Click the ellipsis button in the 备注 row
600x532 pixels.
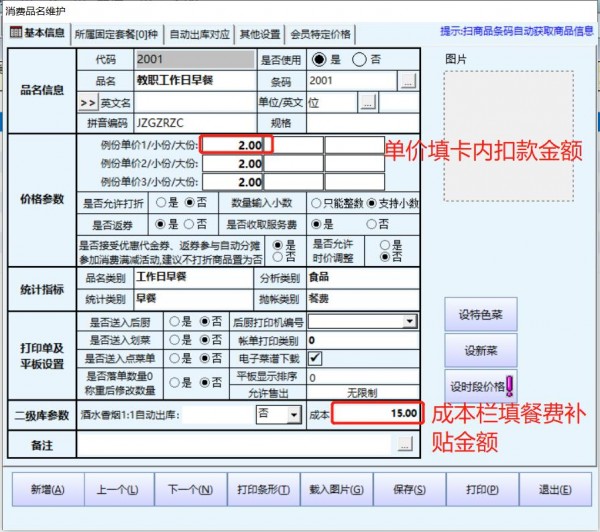coord(405,442)
